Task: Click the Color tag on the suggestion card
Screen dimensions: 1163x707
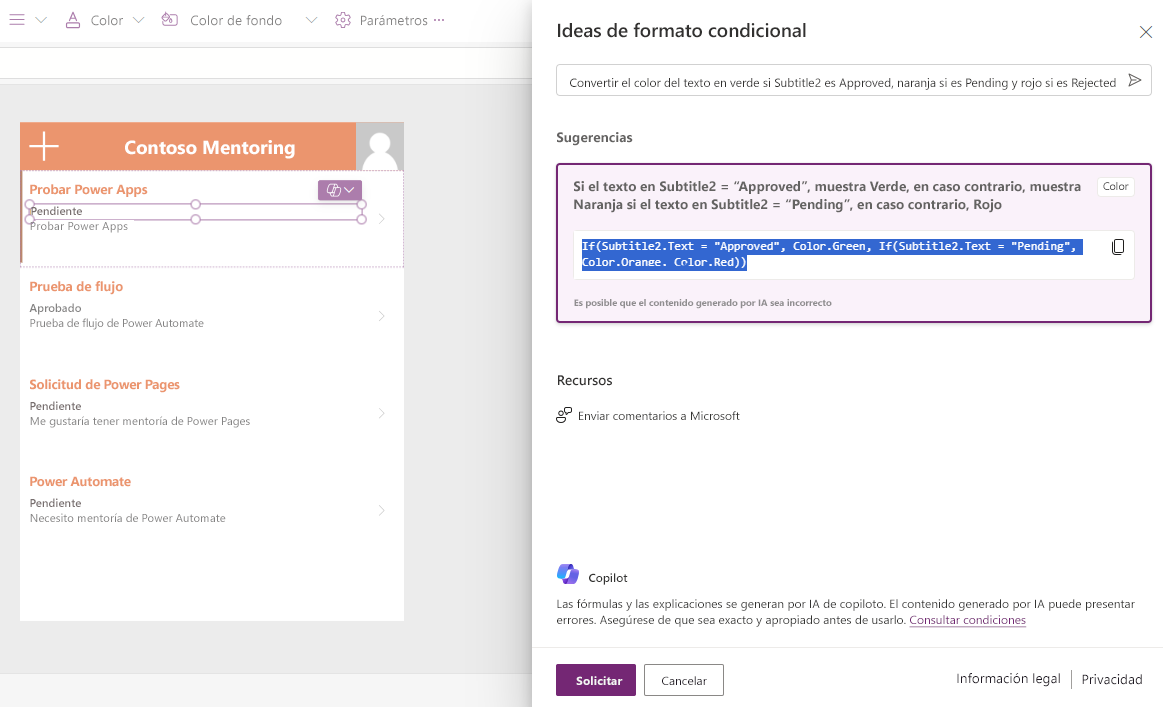Action: coord(1116,187)
